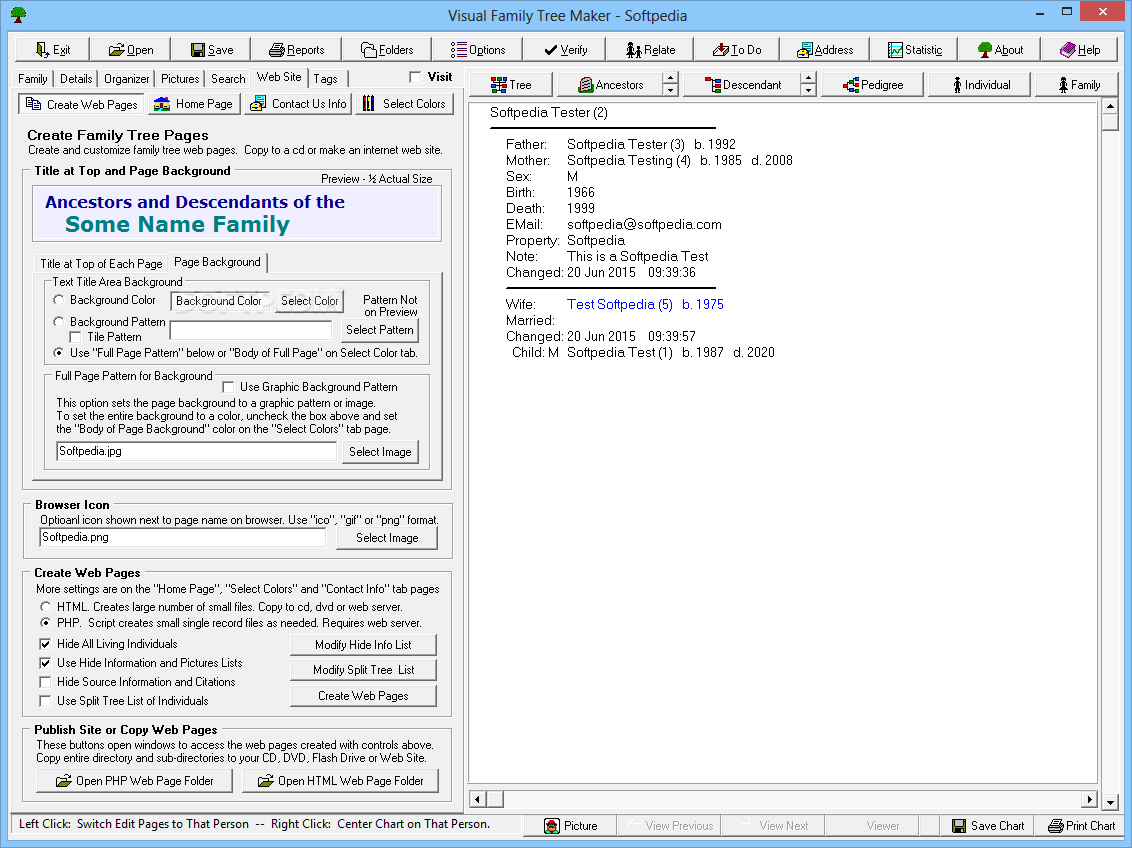
Task: Save the family tree file
Action: 212,50
